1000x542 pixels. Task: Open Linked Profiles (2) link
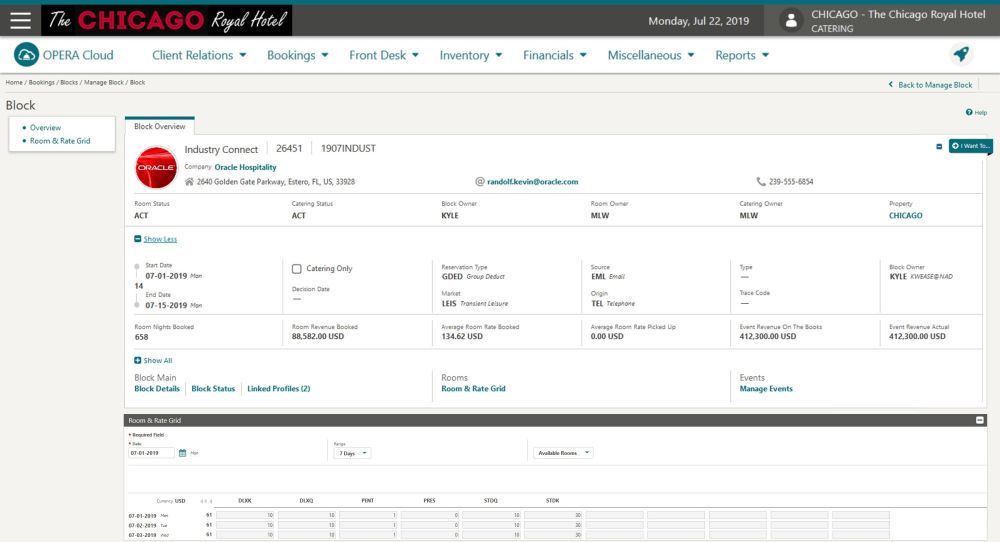coord(279,388)
